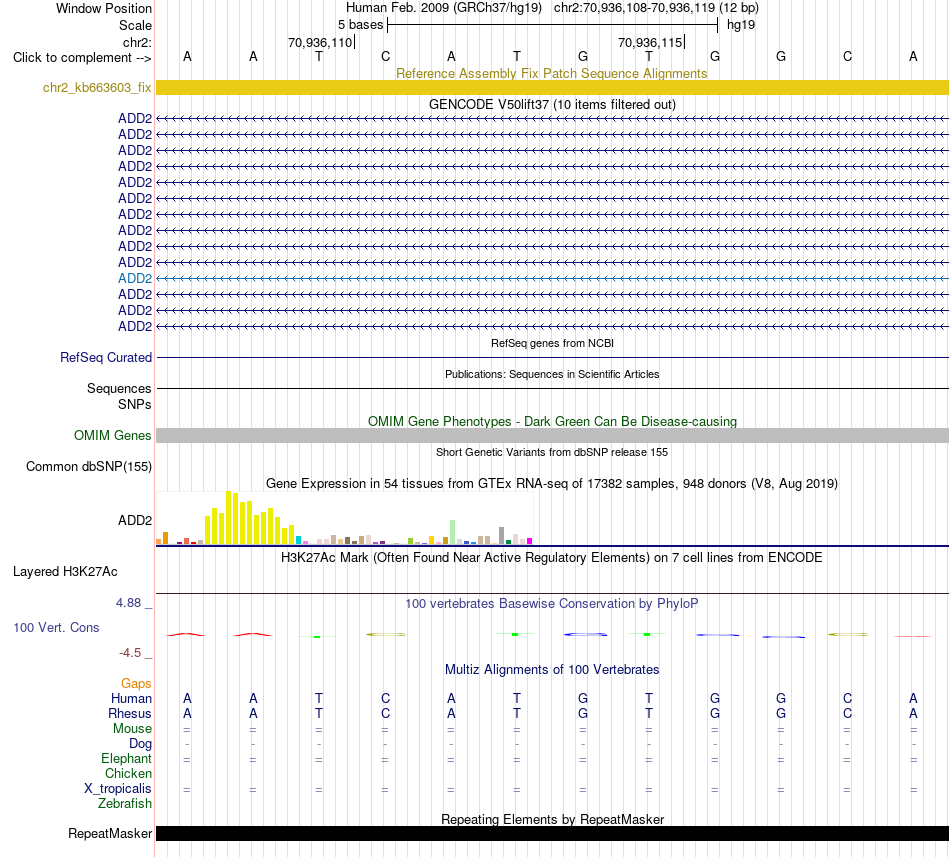The height and width of the screenshot is (857, 950).
Task: Select the Scale track label
Action: coord(135,25)
